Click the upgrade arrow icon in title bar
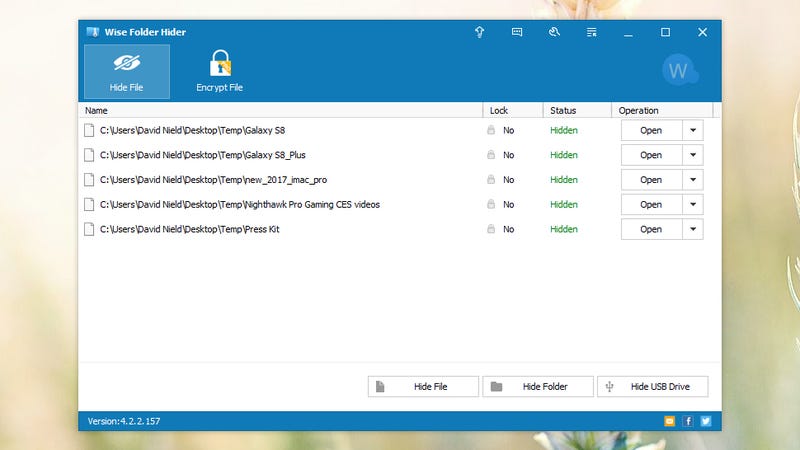 tap(480, 32)
